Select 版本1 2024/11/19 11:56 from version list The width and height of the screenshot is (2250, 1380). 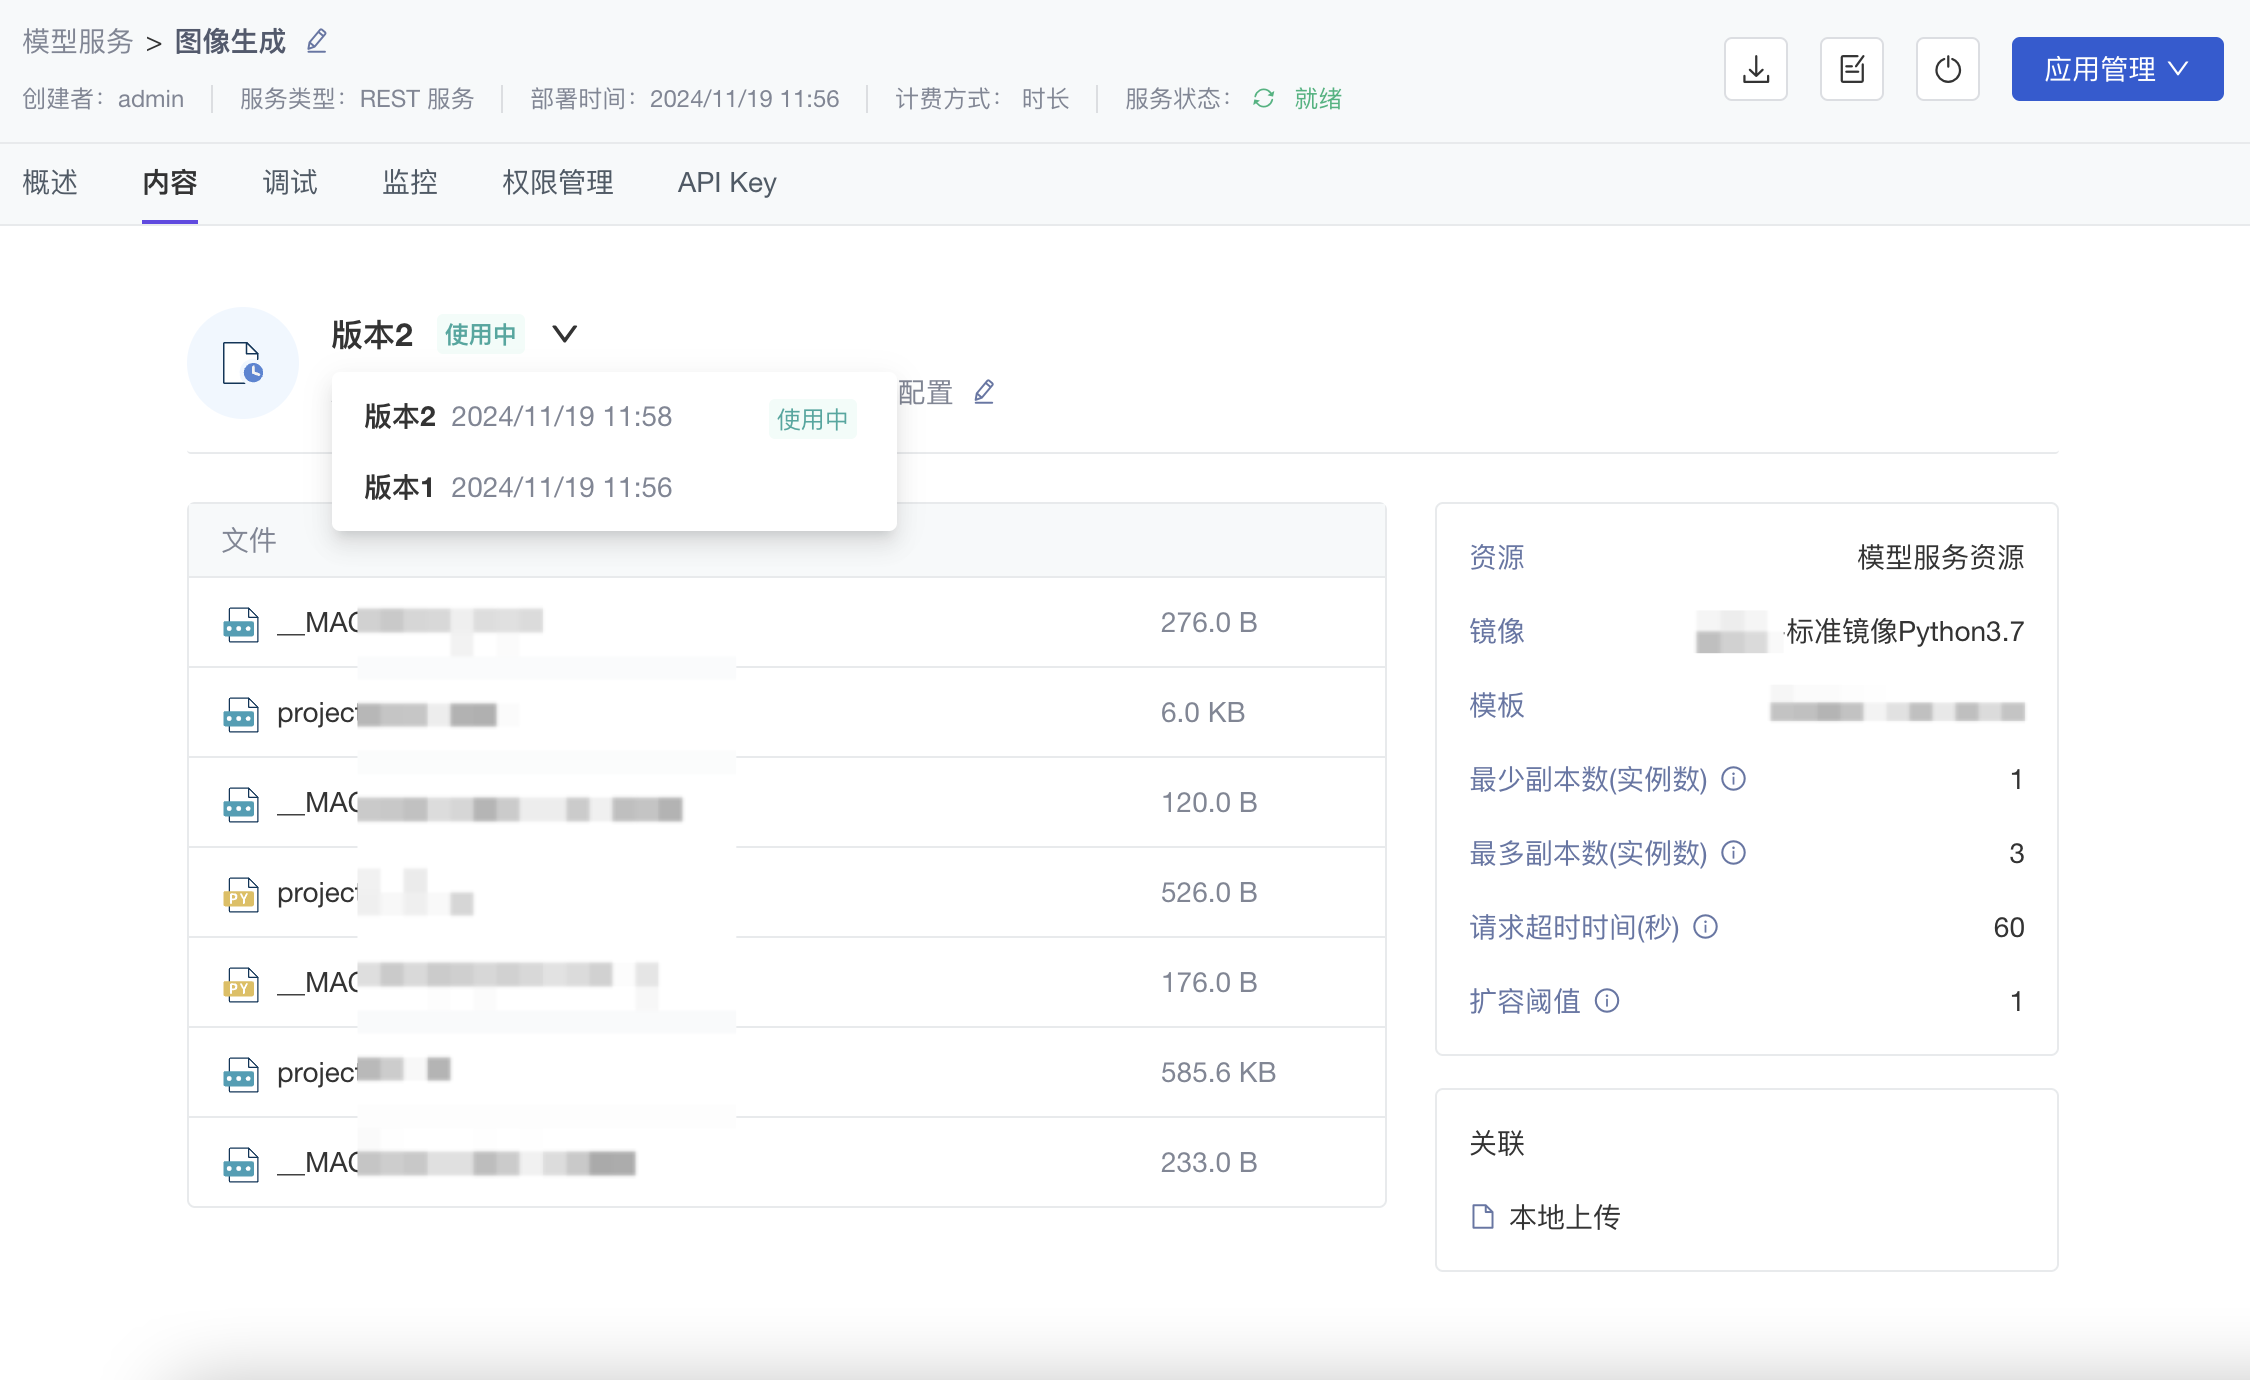tap(614, 487)
